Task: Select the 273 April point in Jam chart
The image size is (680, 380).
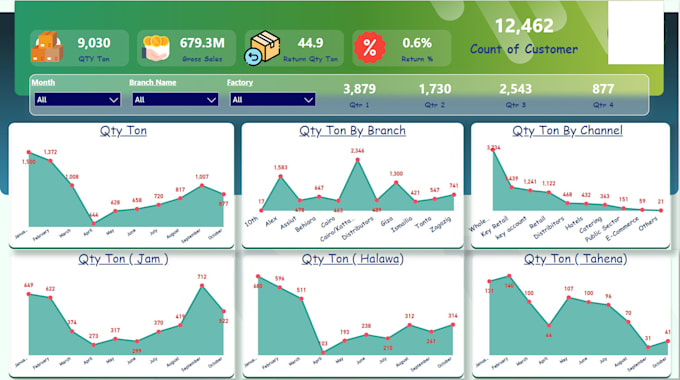Action: (94, 345)
